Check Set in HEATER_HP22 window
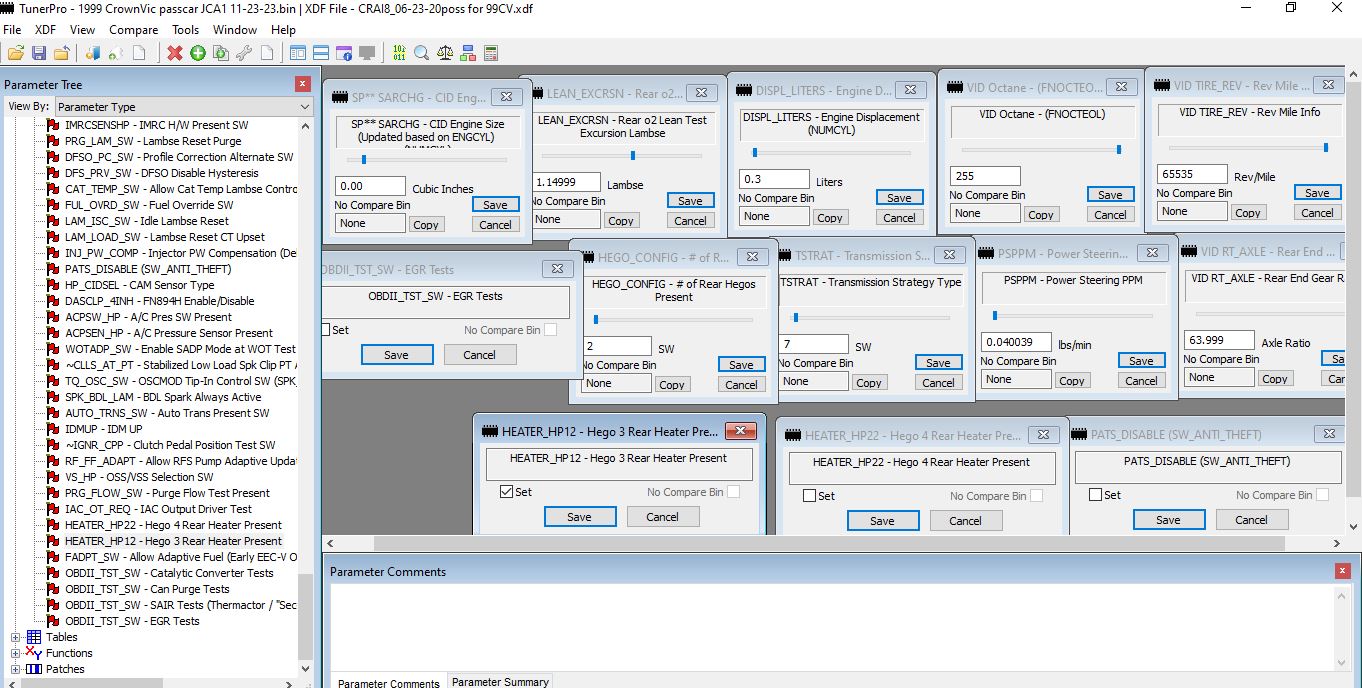 coord(810,496)
